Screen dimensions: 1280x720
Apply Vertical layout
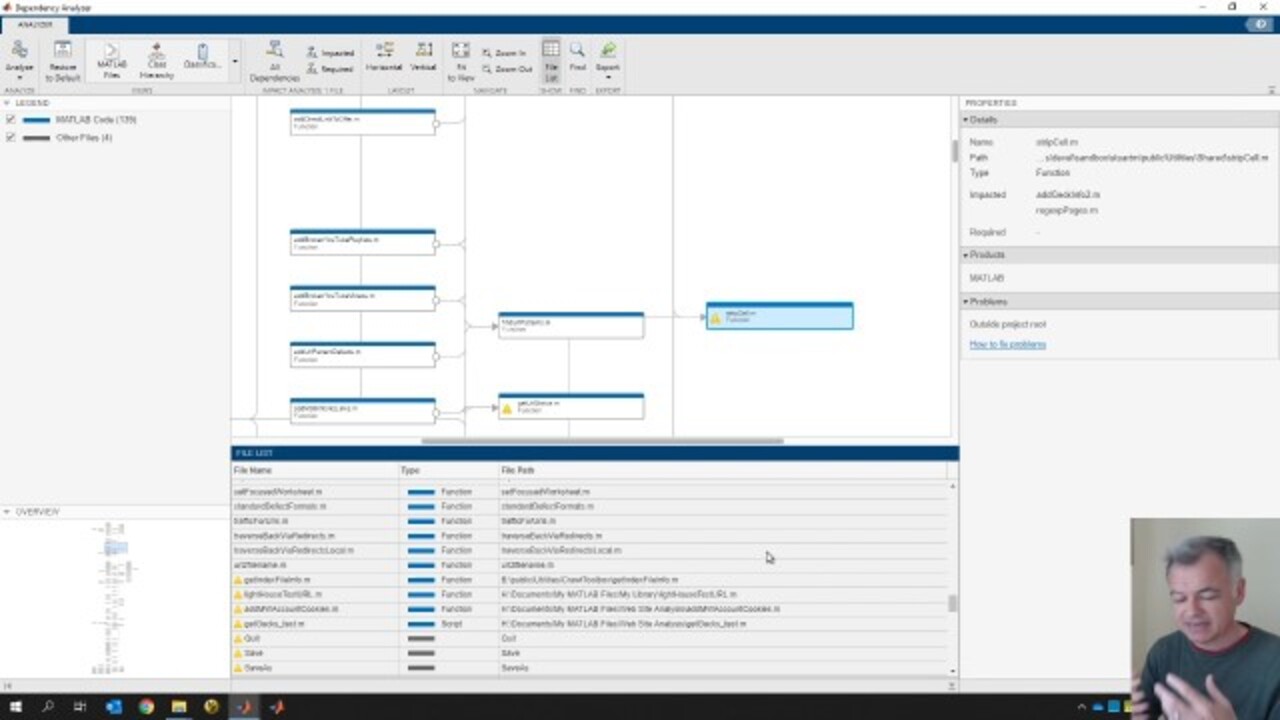(424, 57)
